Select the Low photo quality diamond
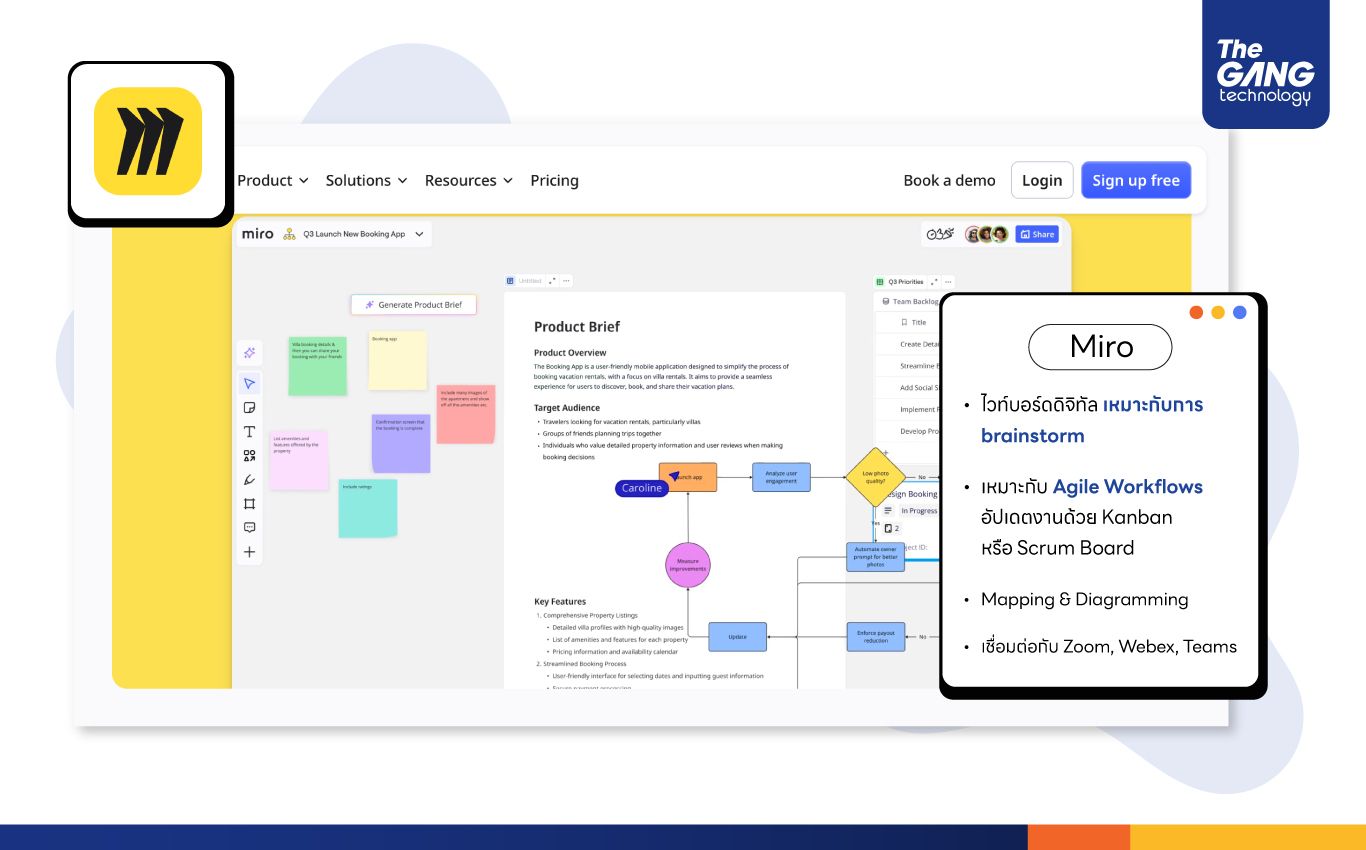 point(875,477)
